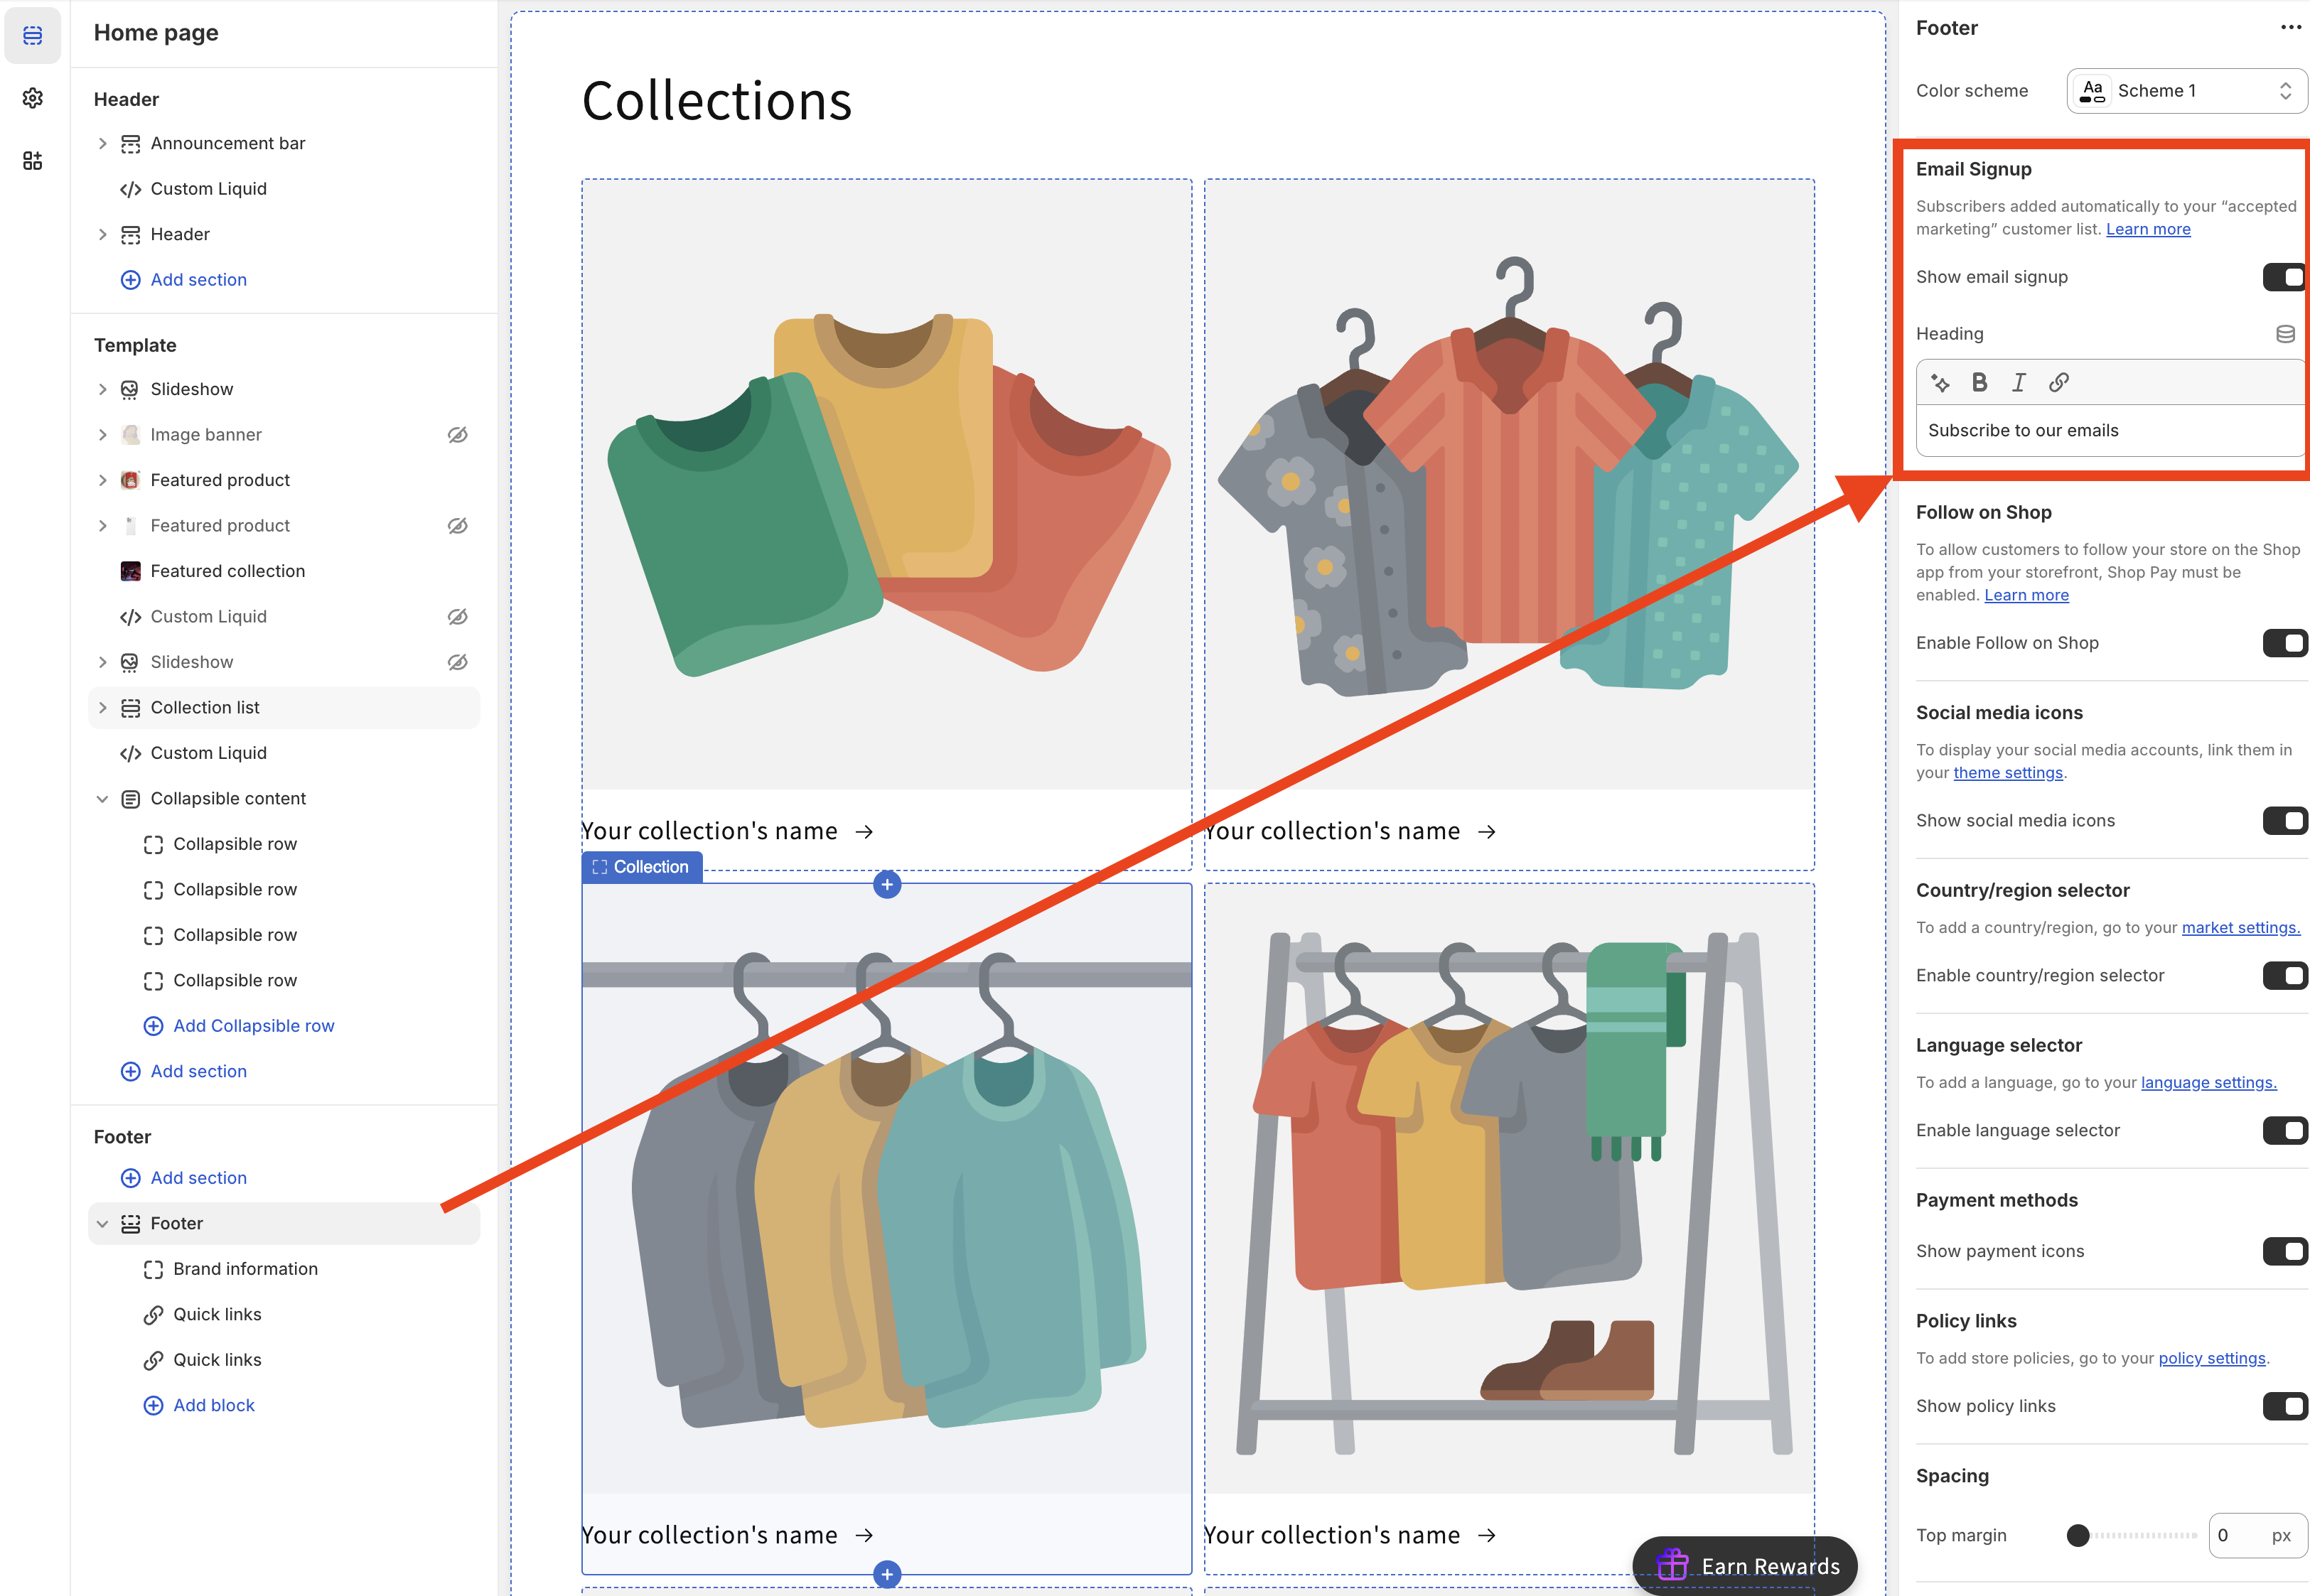
Task: Select the Brand information block
Action: click(x=245, y=1269)
